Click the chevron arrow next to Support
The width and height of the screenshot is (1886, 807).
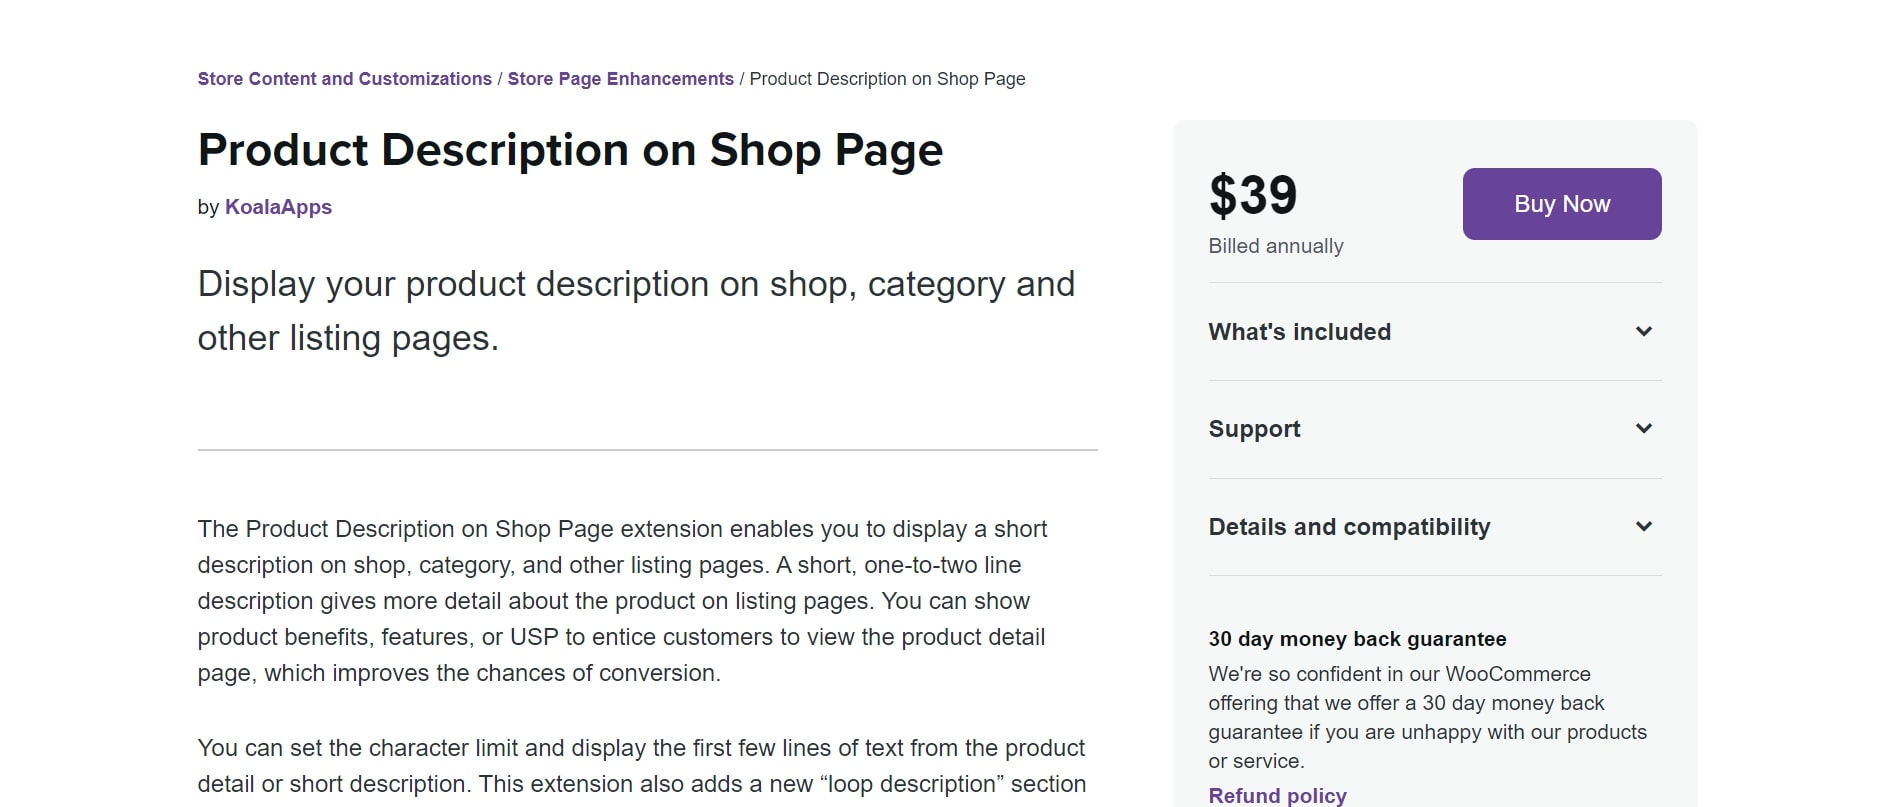(x=1643, y=429)
